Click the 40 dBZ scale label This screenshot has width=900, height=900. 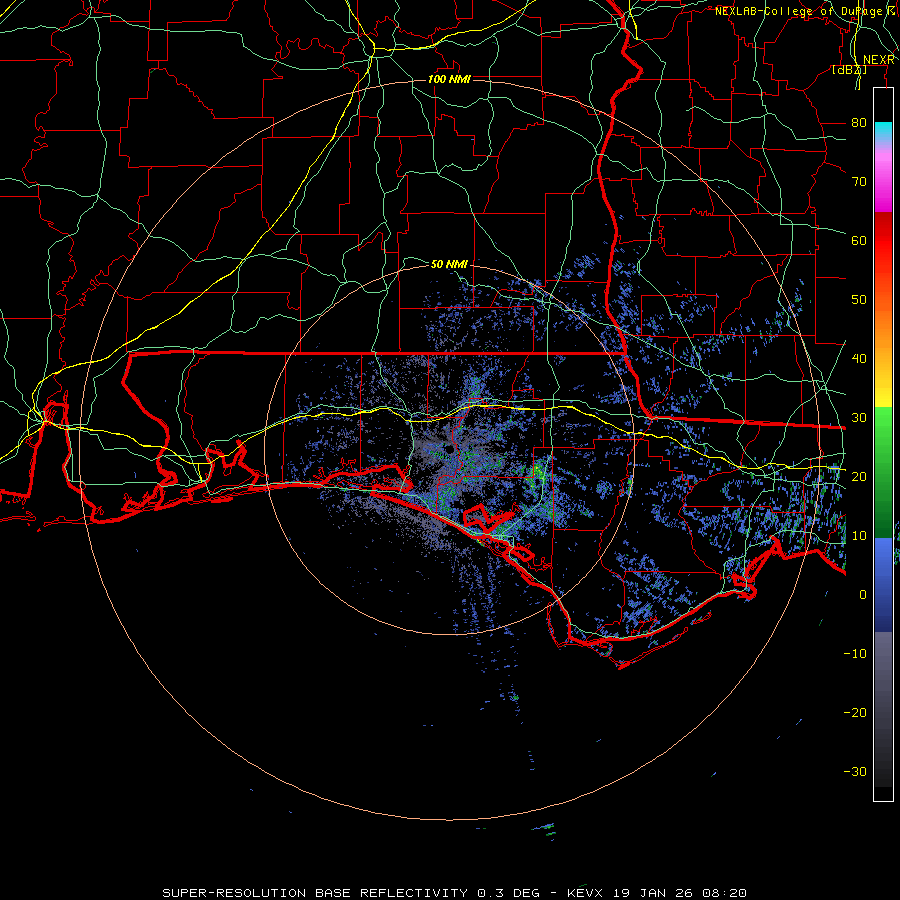click(859, 358)
